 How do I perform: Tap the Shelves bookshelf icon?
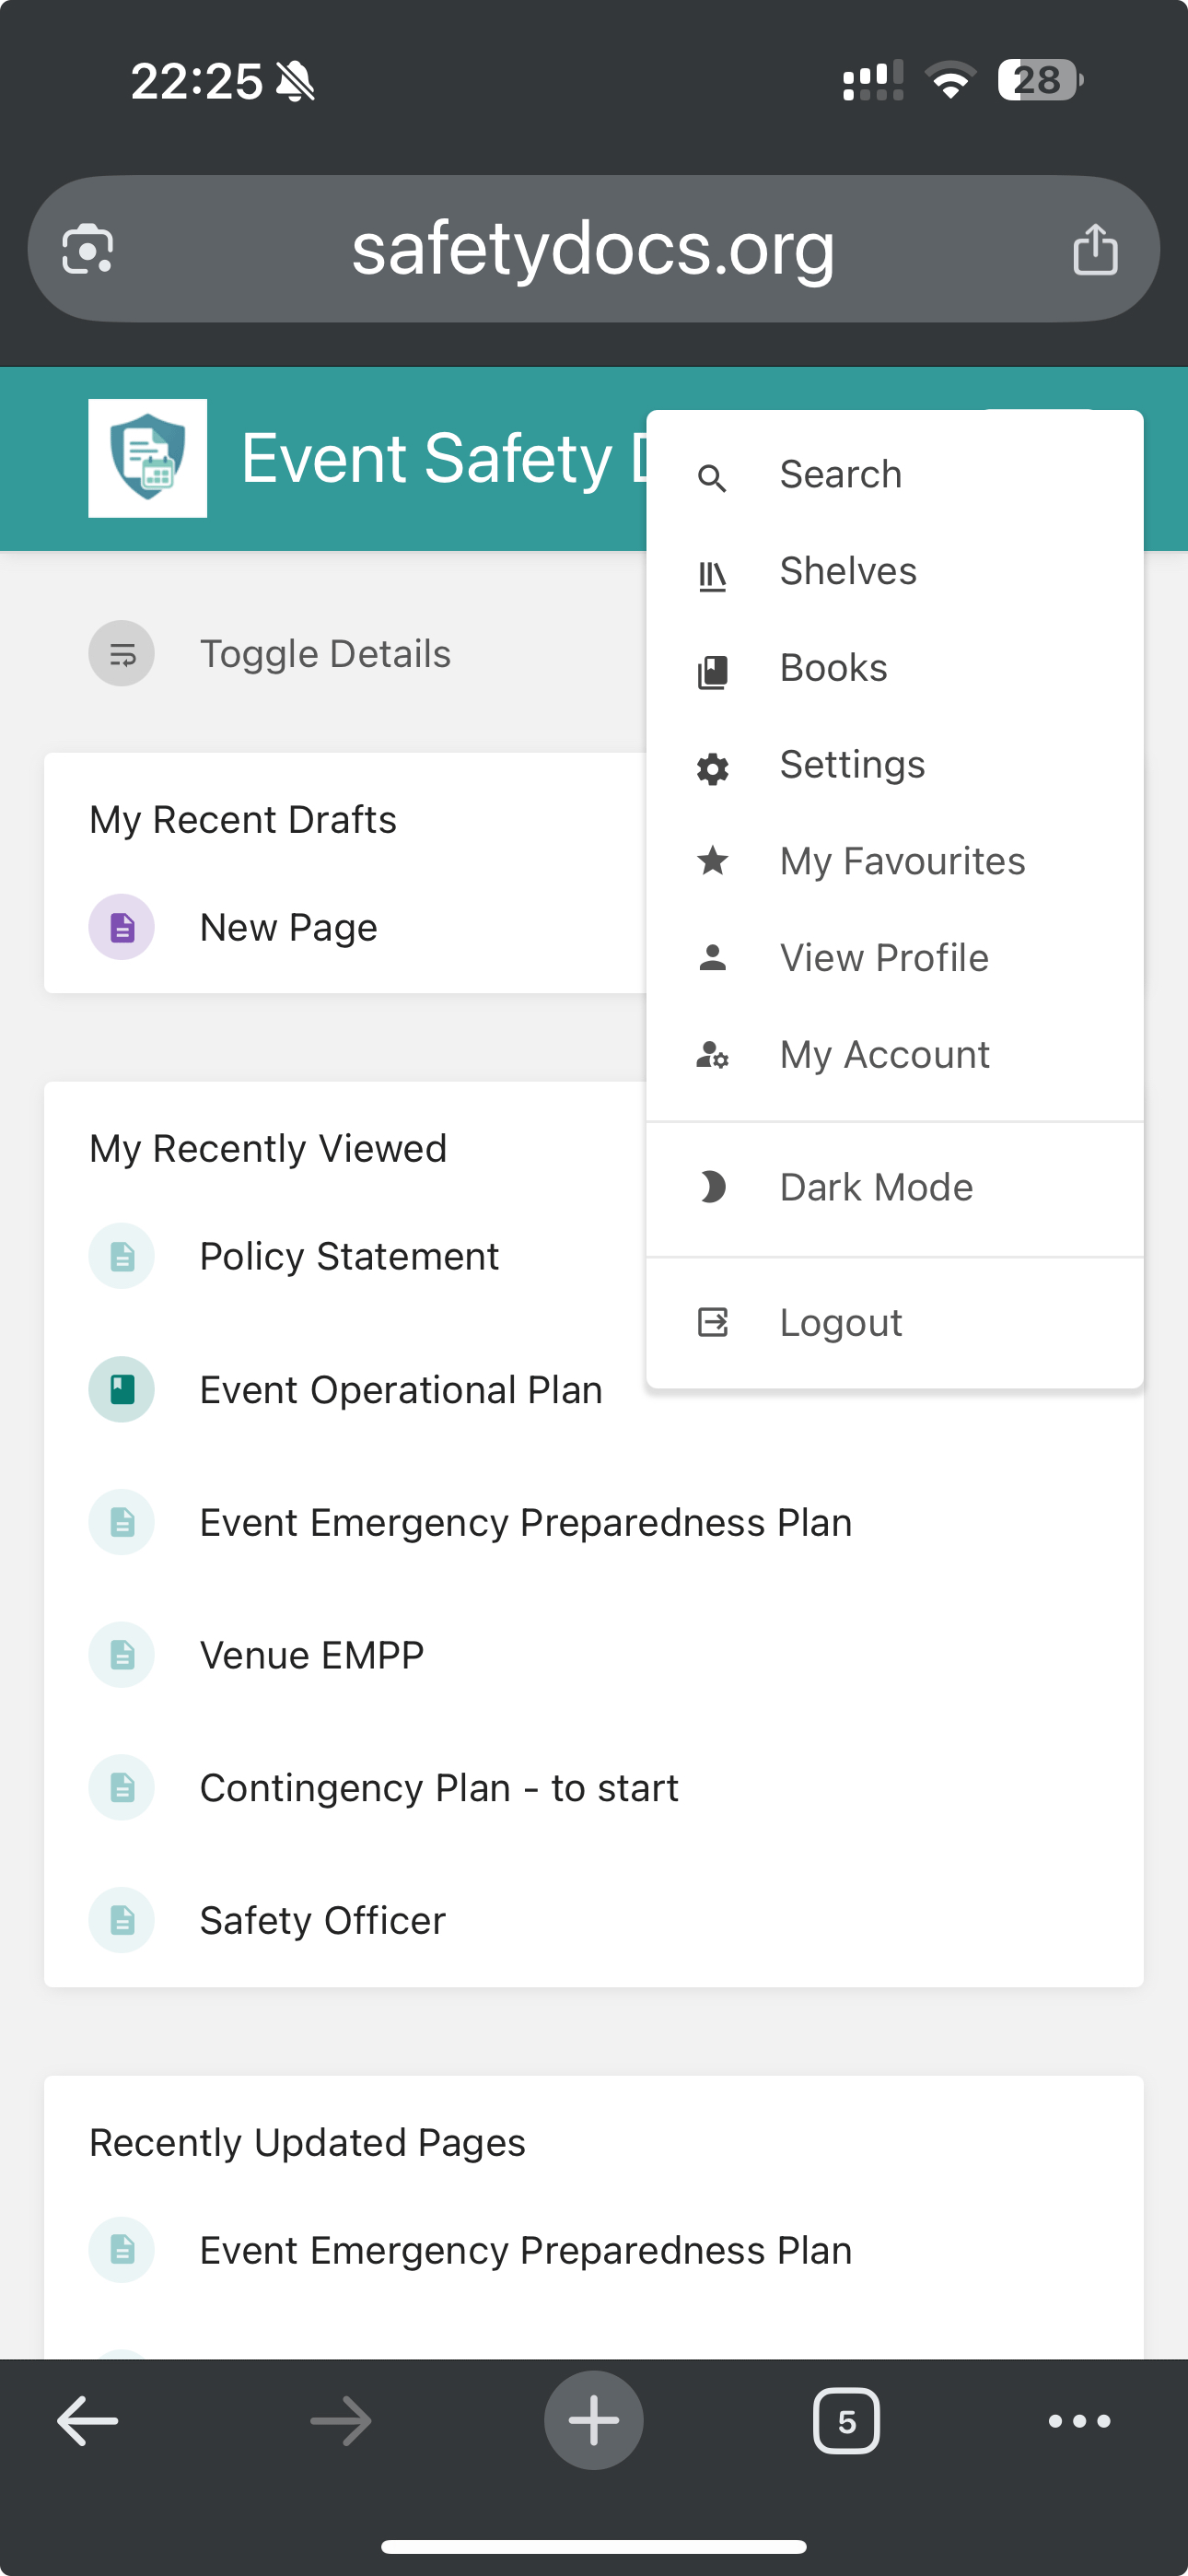pos(712,575)
